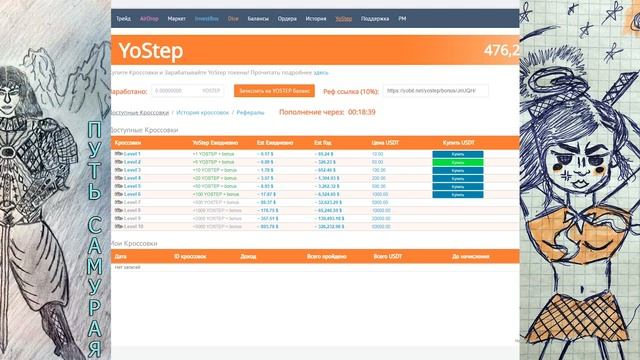This screenshot has width=640, height=360.
Task: Open the AirDrop menu item
Action: [149, 19]
